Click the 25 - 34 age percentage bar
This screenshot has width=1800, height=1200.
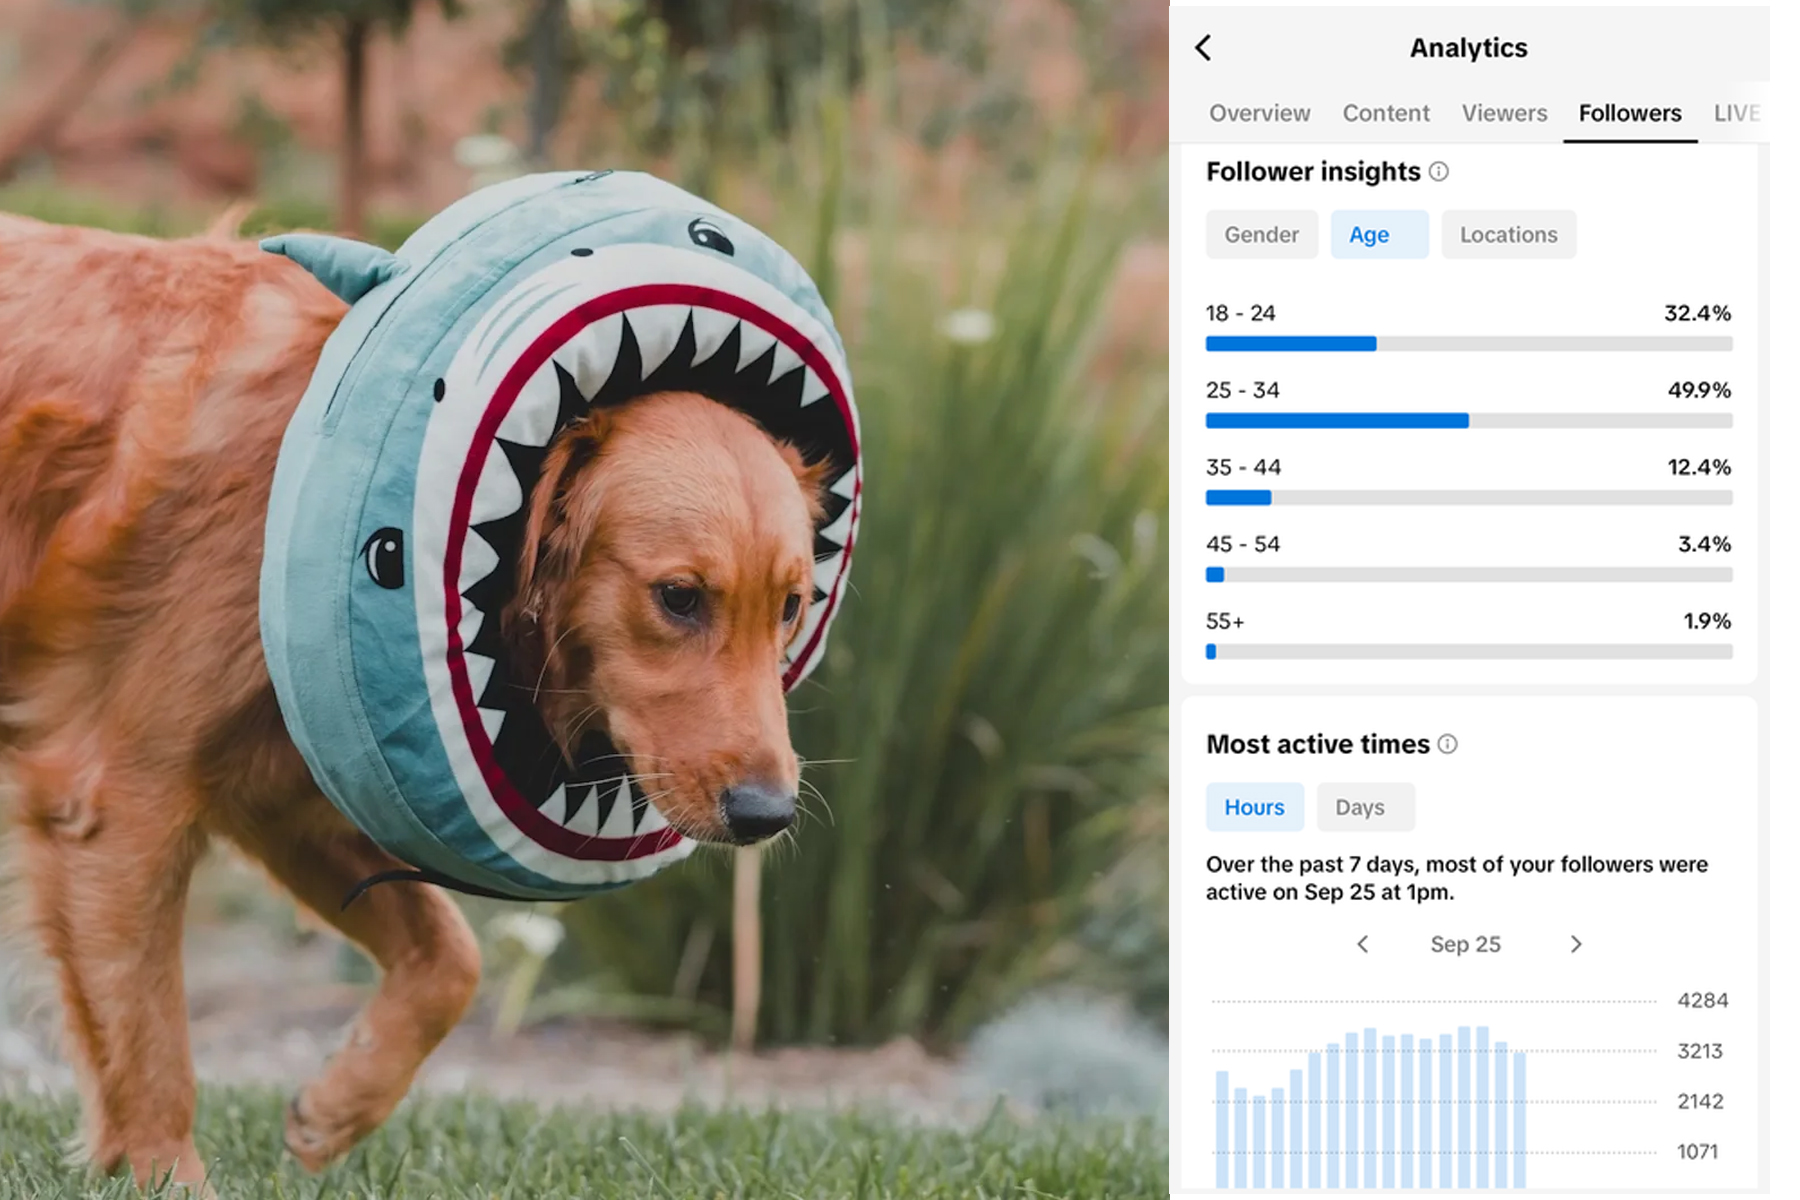(x=1468, y=421)
